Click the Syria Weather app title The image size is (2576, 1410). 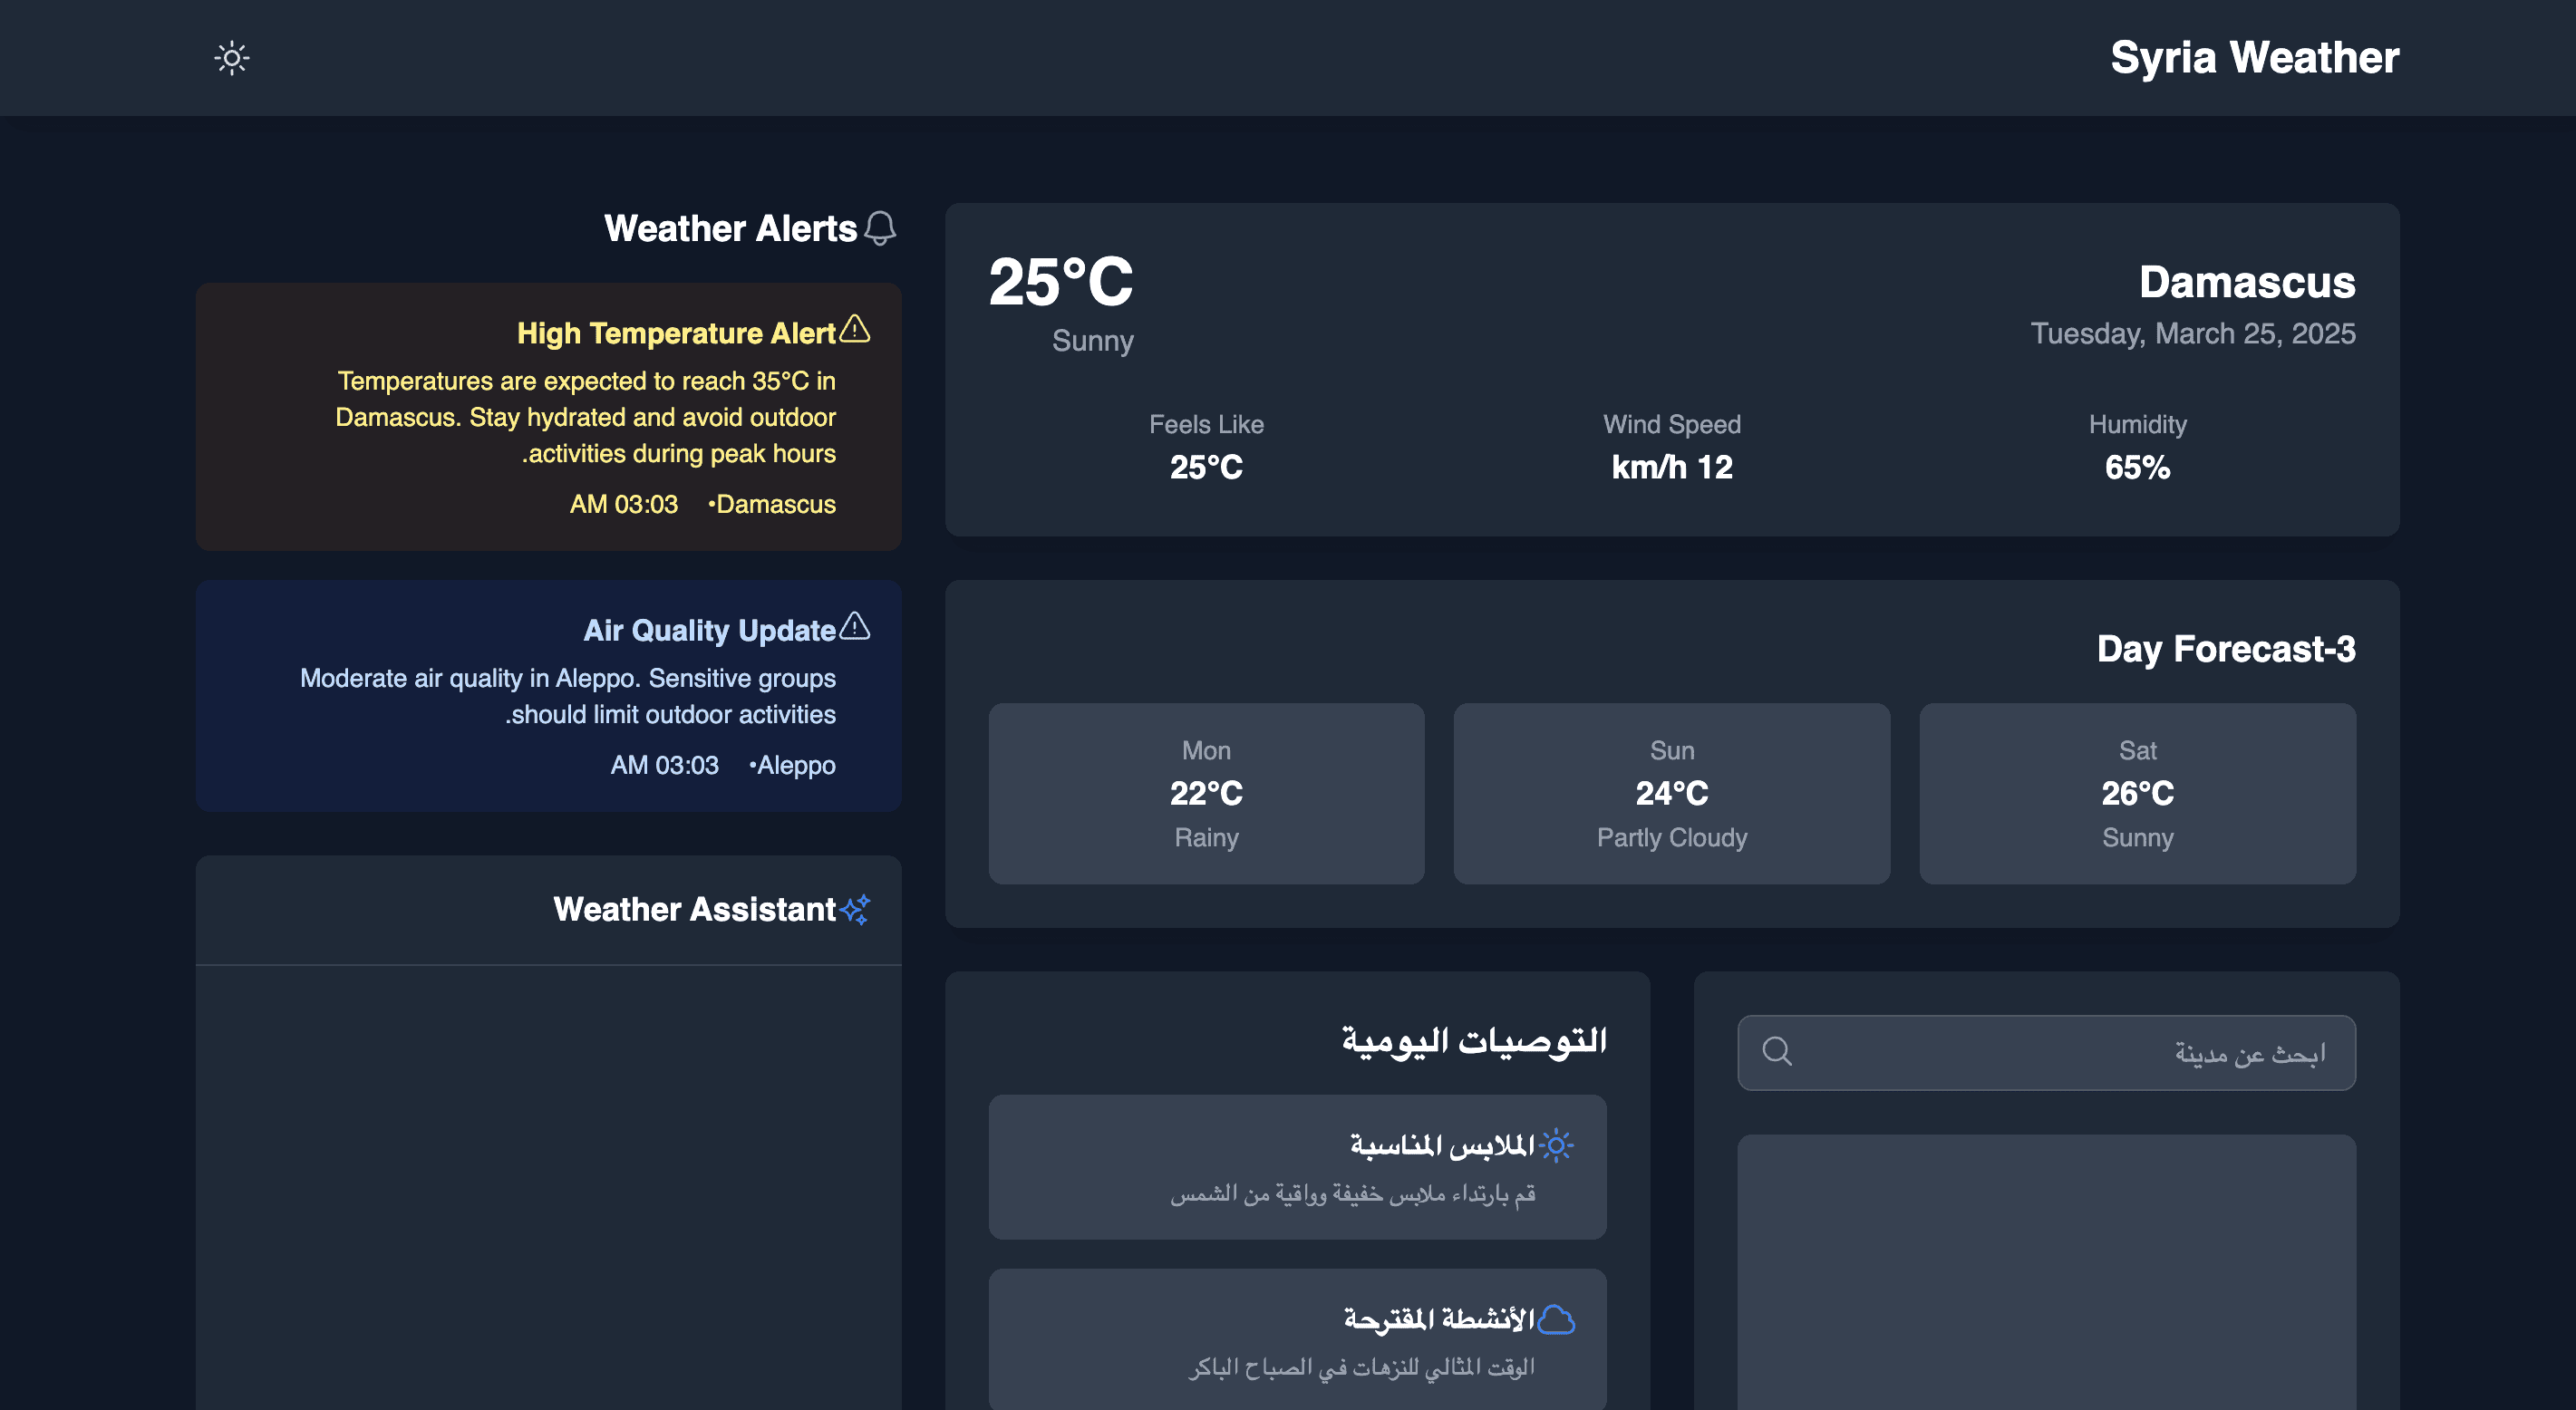click(x=2254, y=58)
